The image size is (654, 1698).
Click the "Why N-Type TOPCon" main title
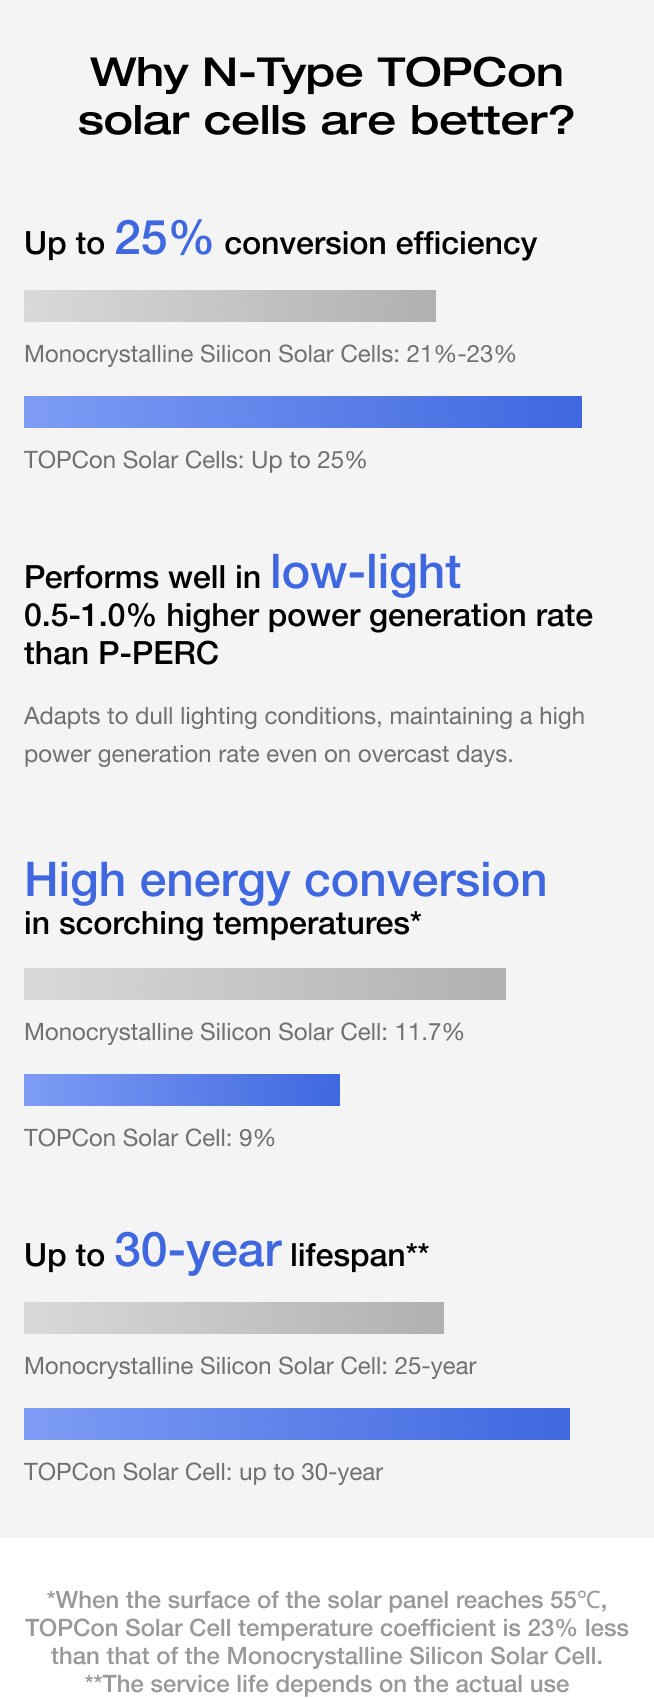326,72
